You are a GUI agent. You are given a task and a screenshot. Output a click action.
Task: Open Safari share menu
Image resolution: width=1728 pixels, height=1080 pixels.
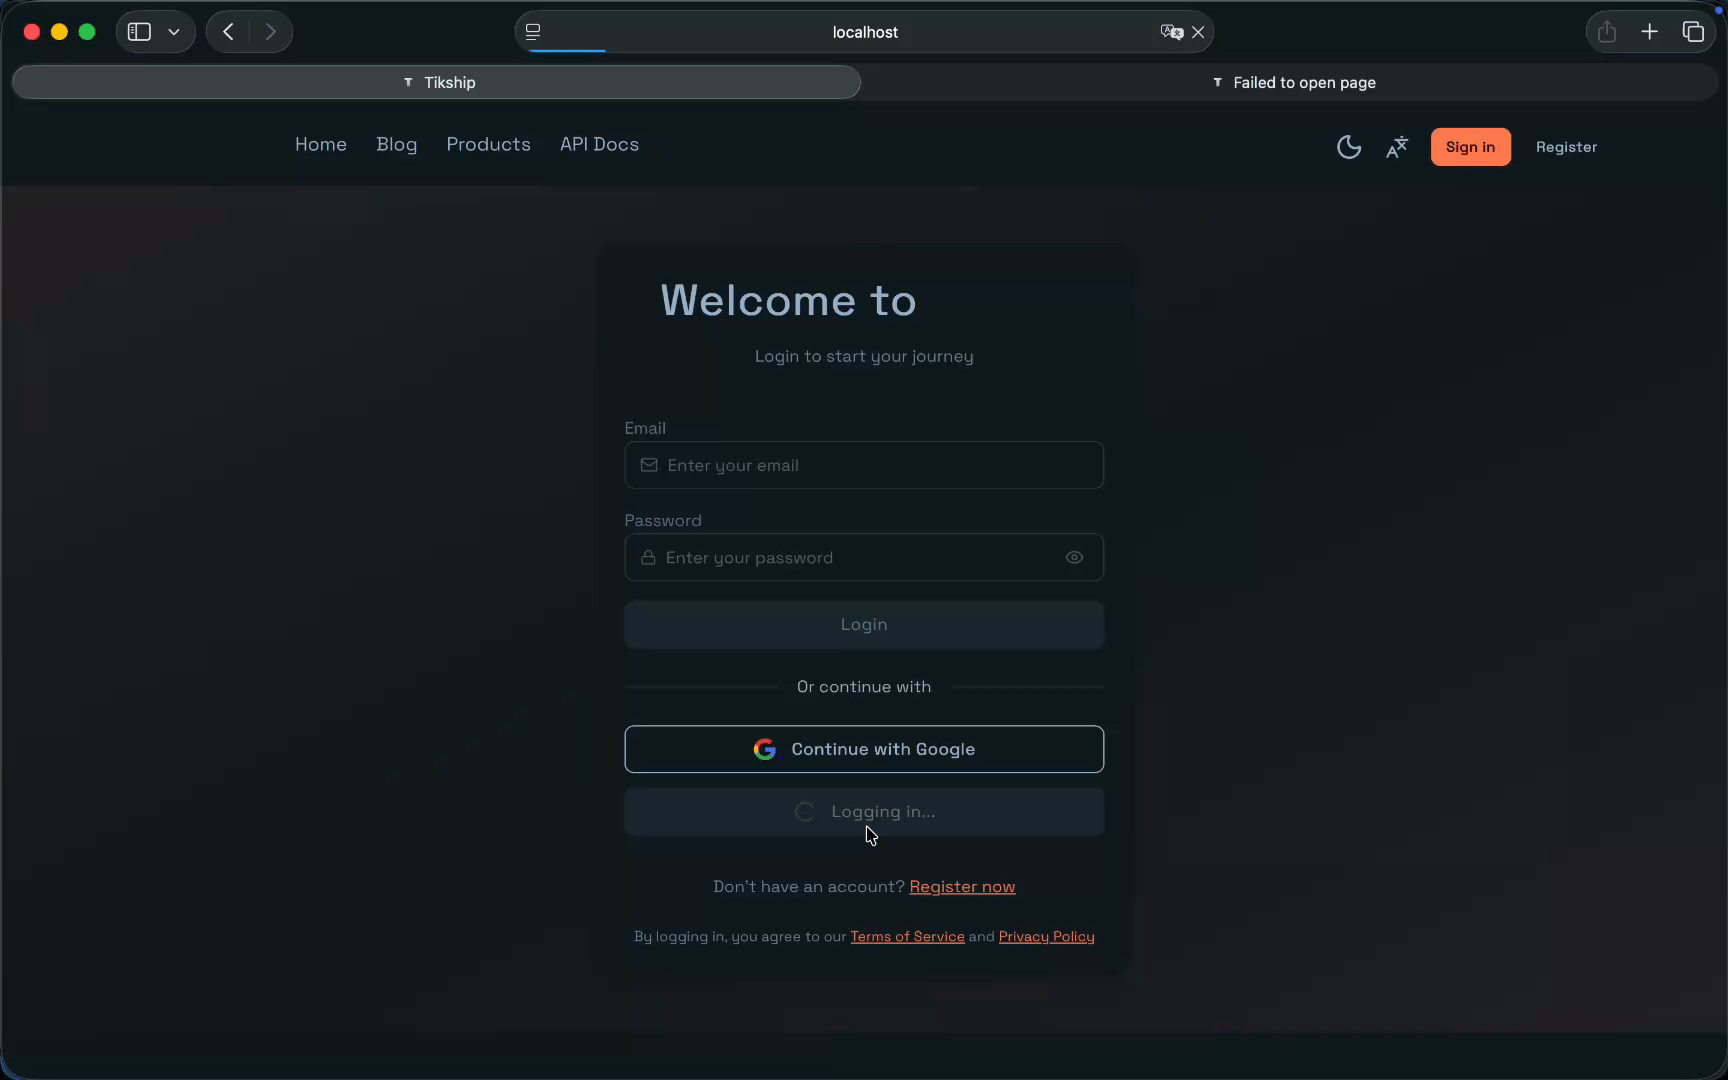point(1606,32)
